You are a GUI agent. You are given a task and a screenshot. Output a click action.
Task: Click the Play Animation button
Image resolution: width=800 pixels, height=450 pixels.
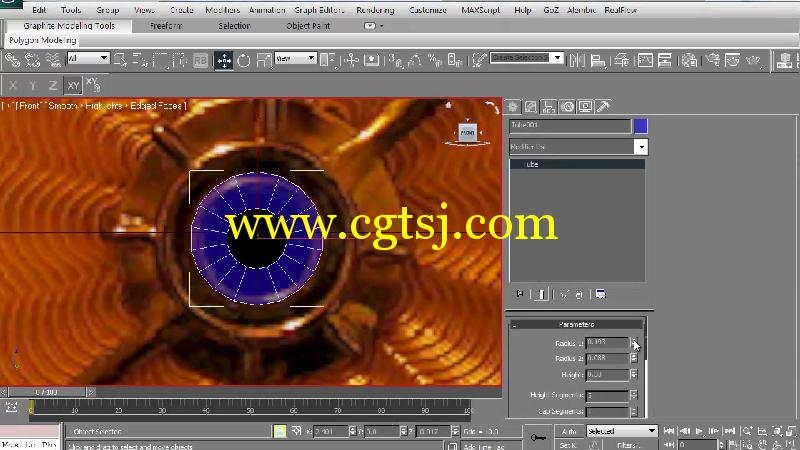(699, 431)
